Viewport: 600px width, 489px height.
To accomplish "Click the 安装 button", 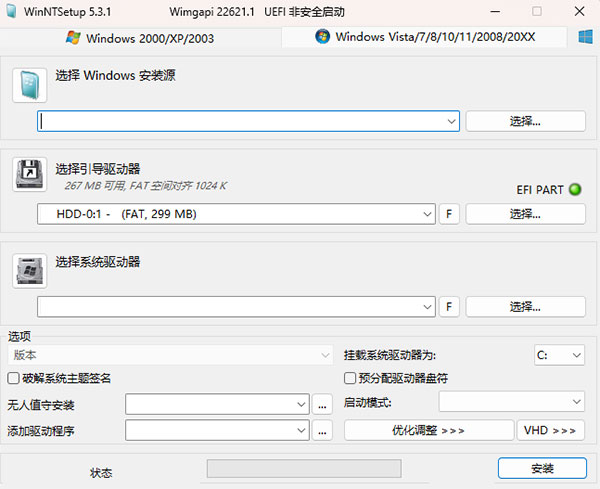I will [541, 468].
